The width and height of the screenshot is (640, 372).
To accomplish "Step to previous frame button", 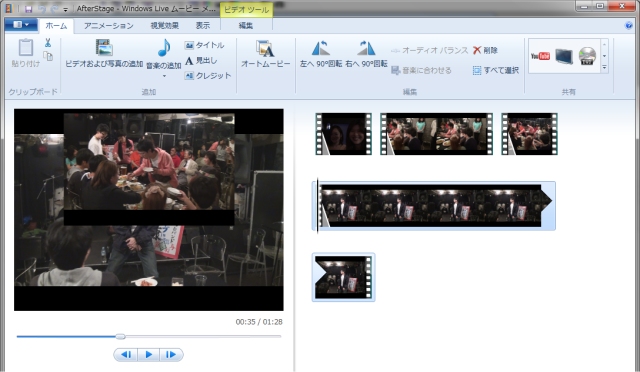I will click(x=126, y=354).
